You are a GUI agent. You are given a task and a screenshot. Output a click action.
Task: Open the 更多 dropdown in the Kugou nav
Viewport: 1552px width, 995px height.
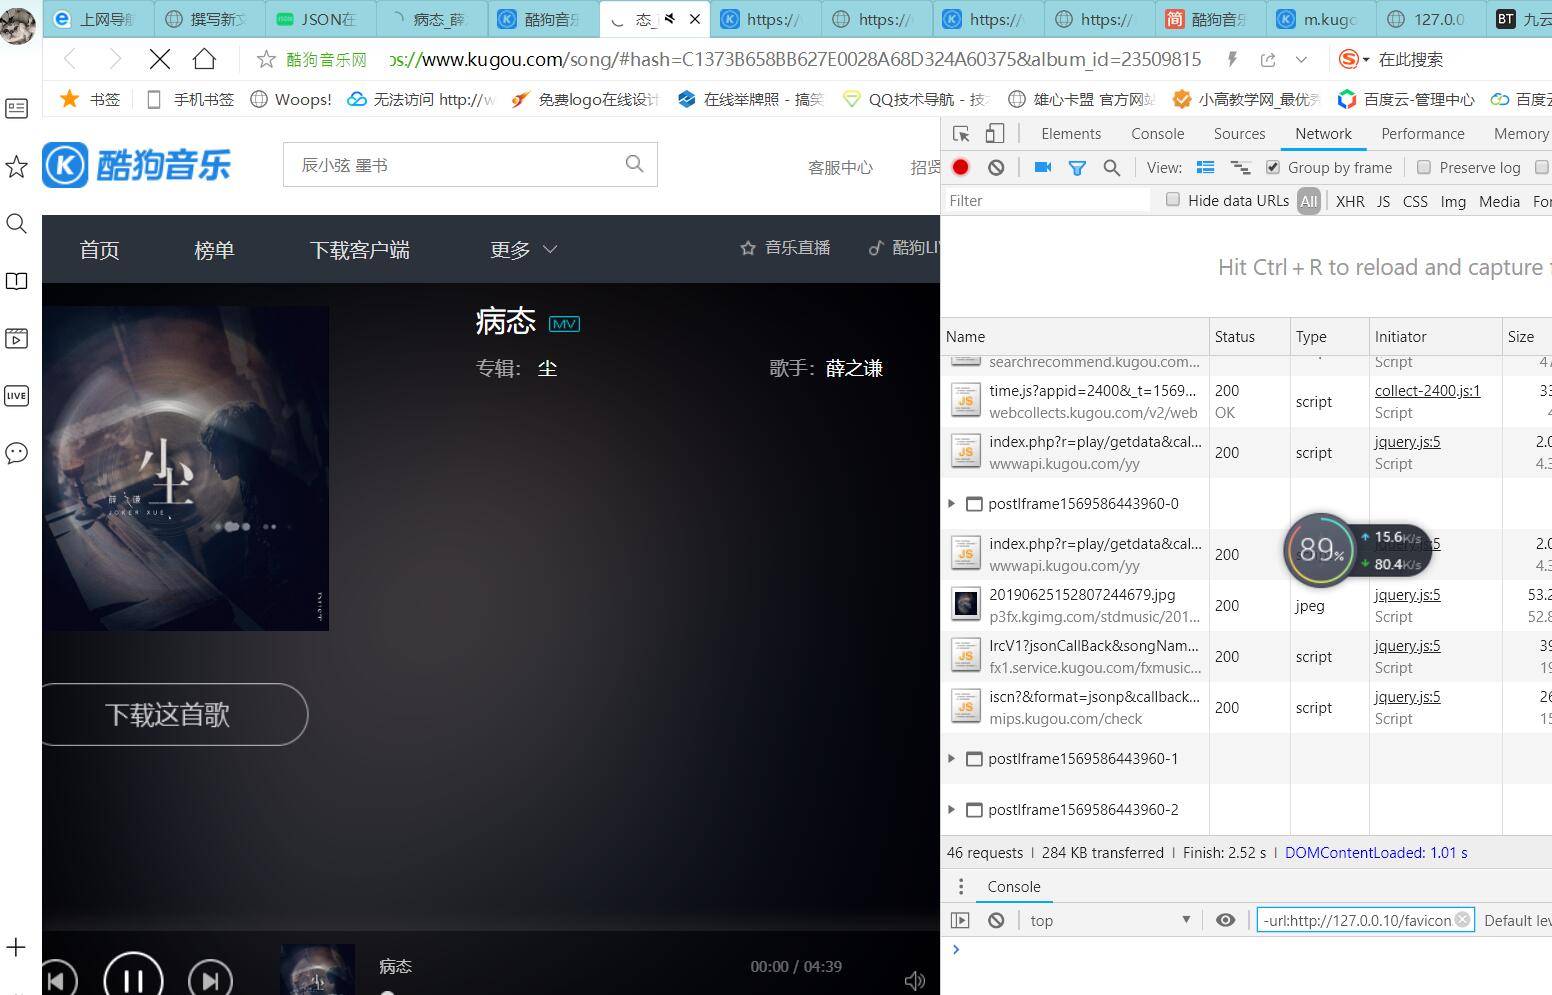point(523,250)
